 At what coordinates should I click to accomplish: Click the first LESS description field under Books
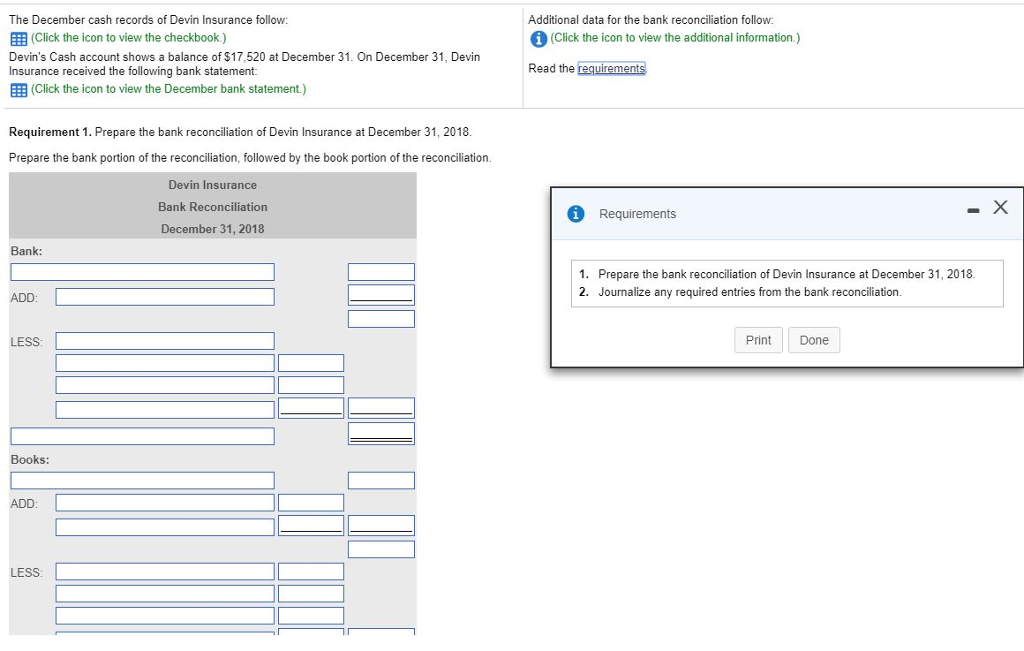165,571
